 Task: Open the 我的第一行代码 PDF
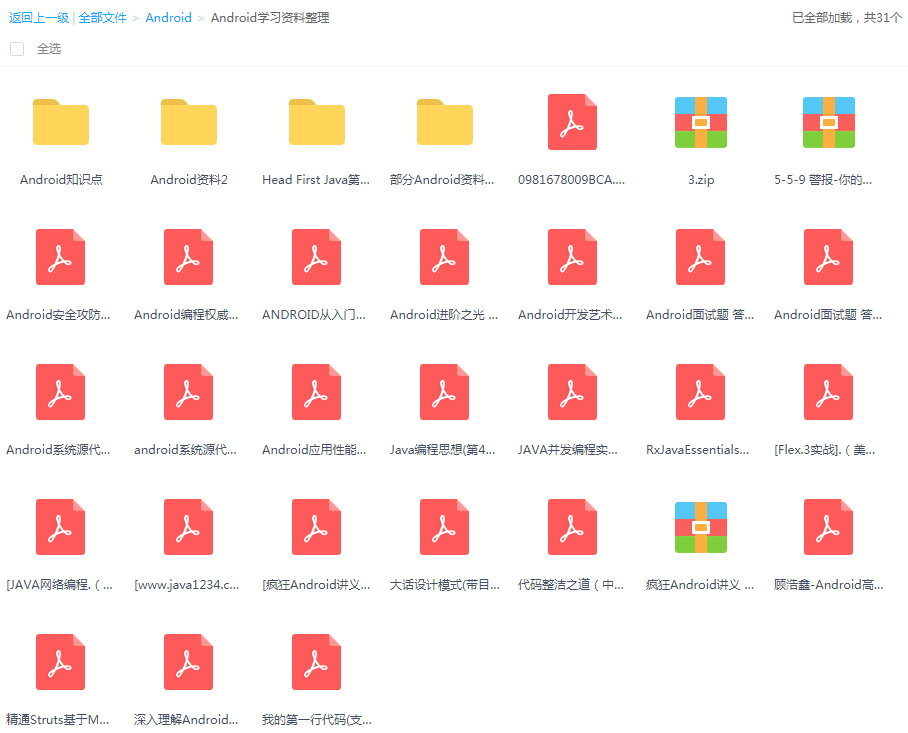tap(316, 662)
